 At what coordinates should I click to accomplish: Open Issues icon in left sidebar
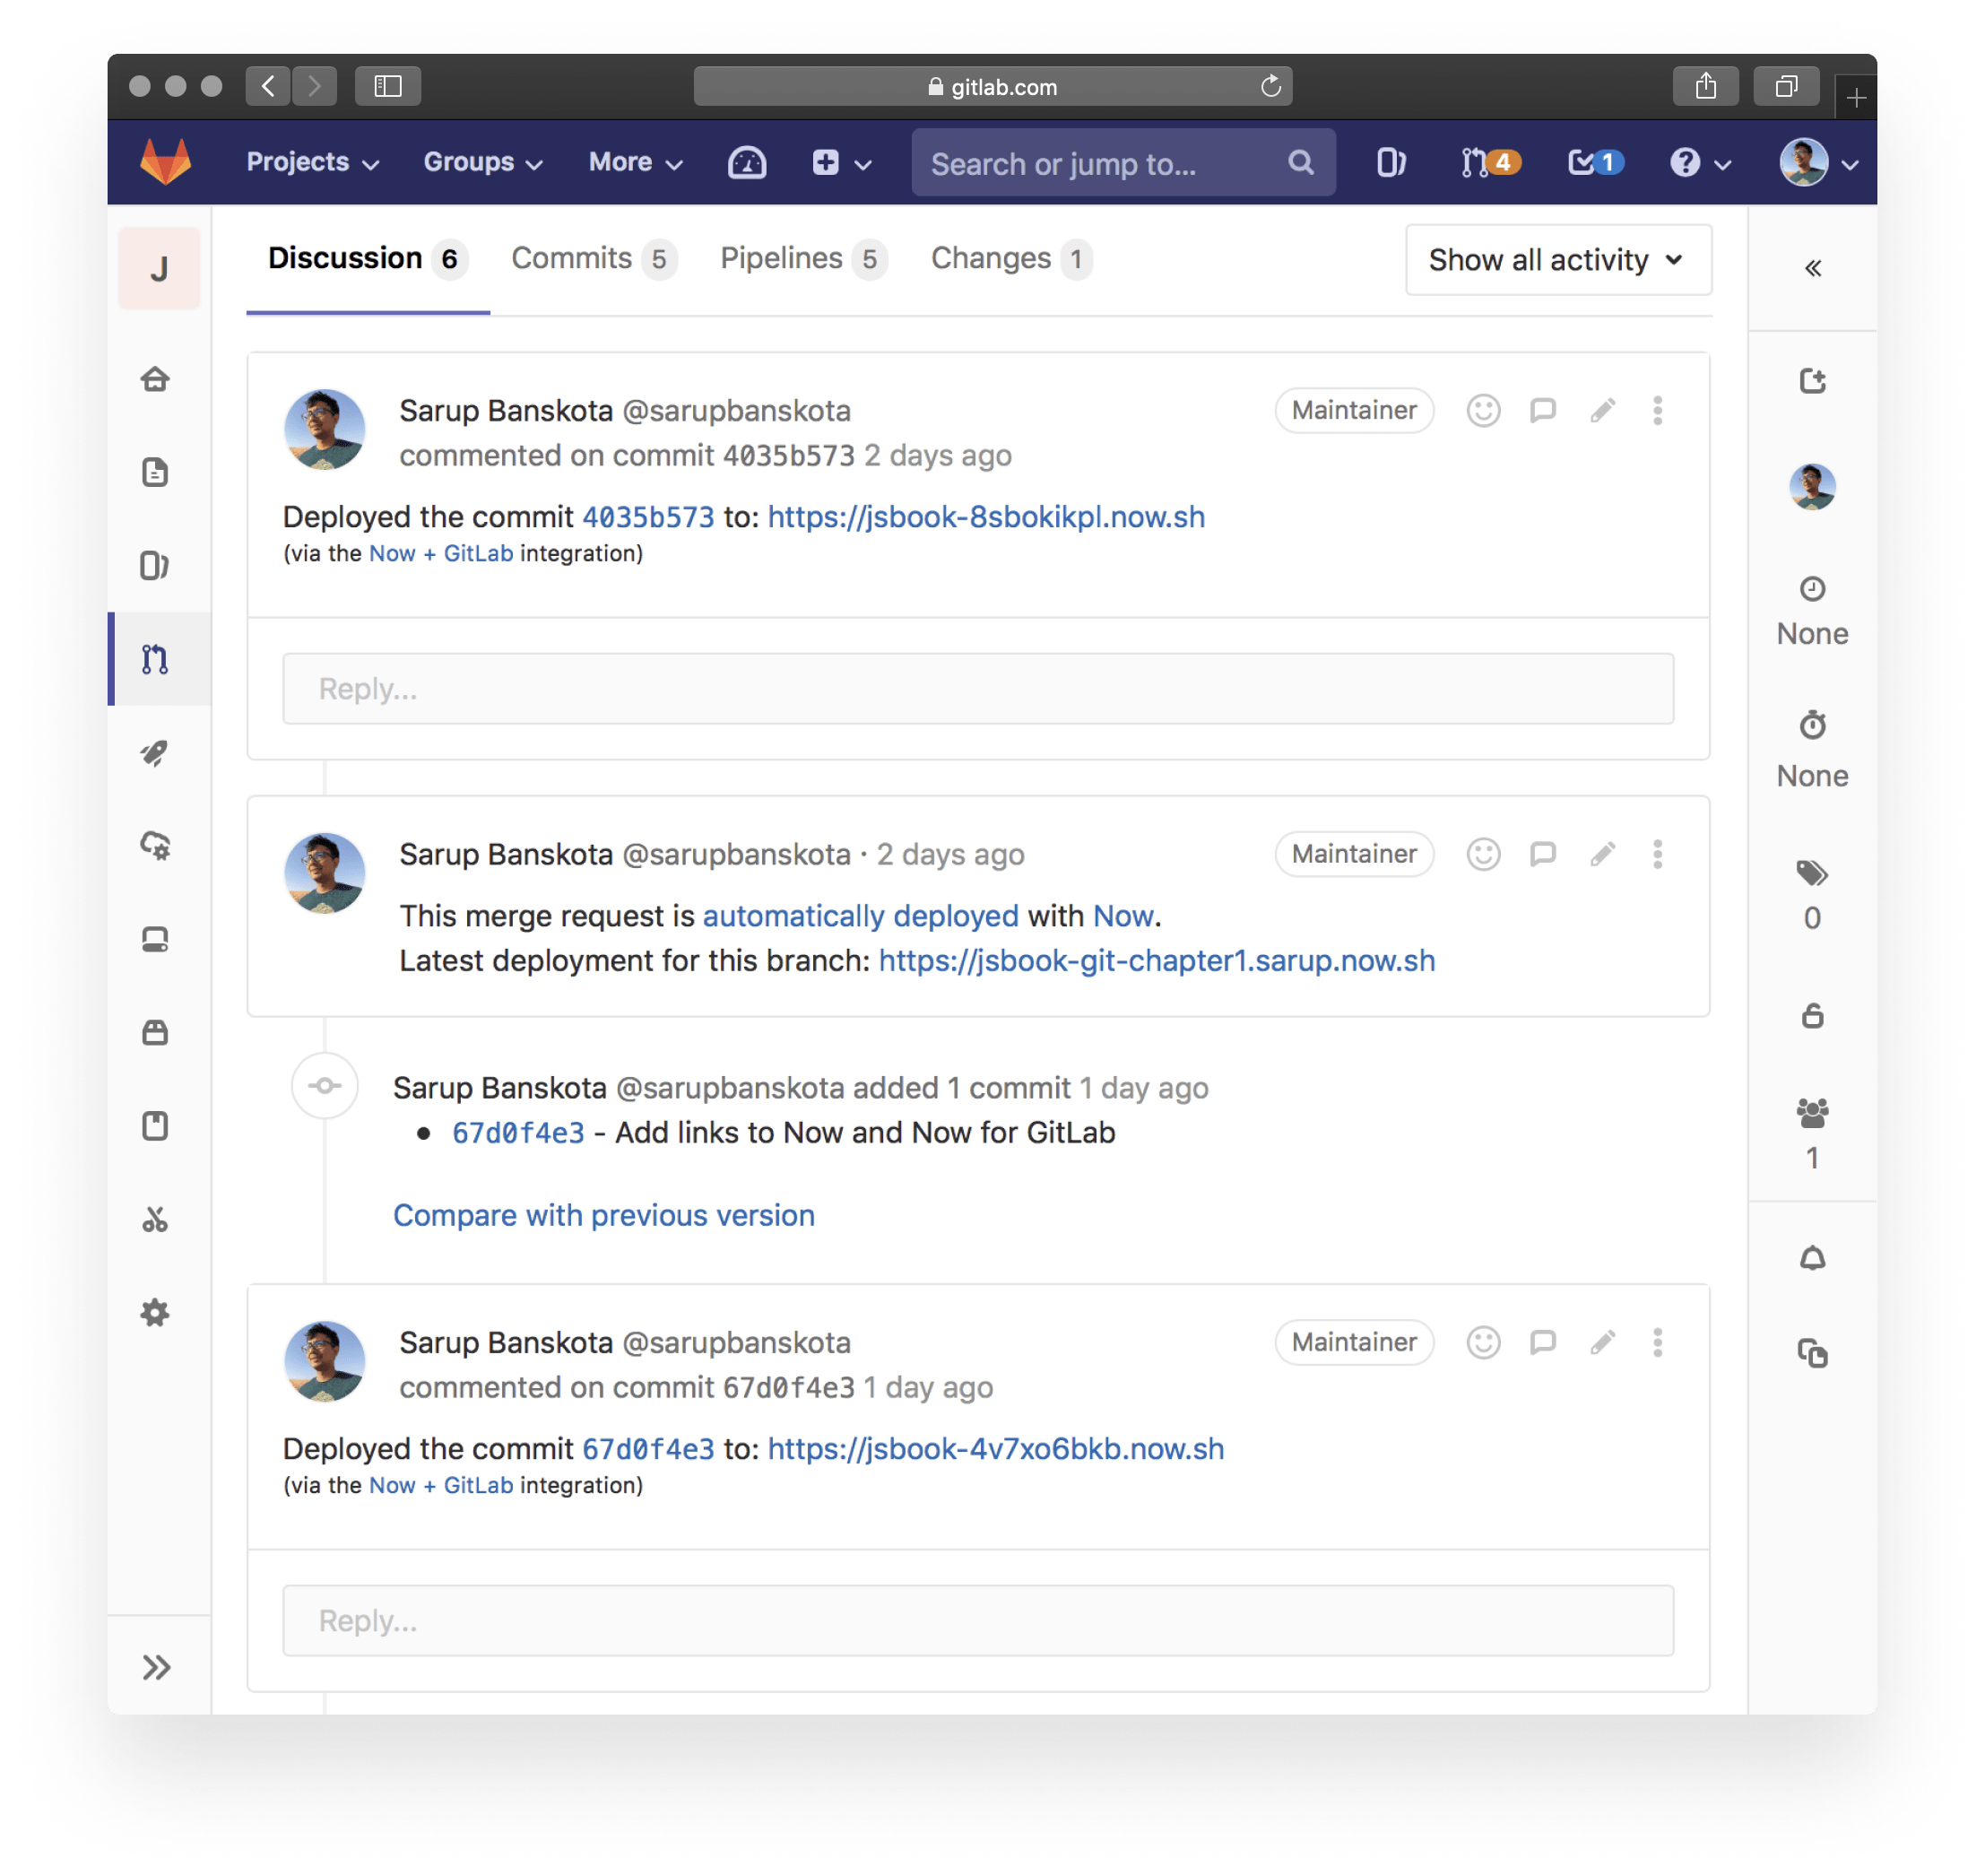coord(155,566)
